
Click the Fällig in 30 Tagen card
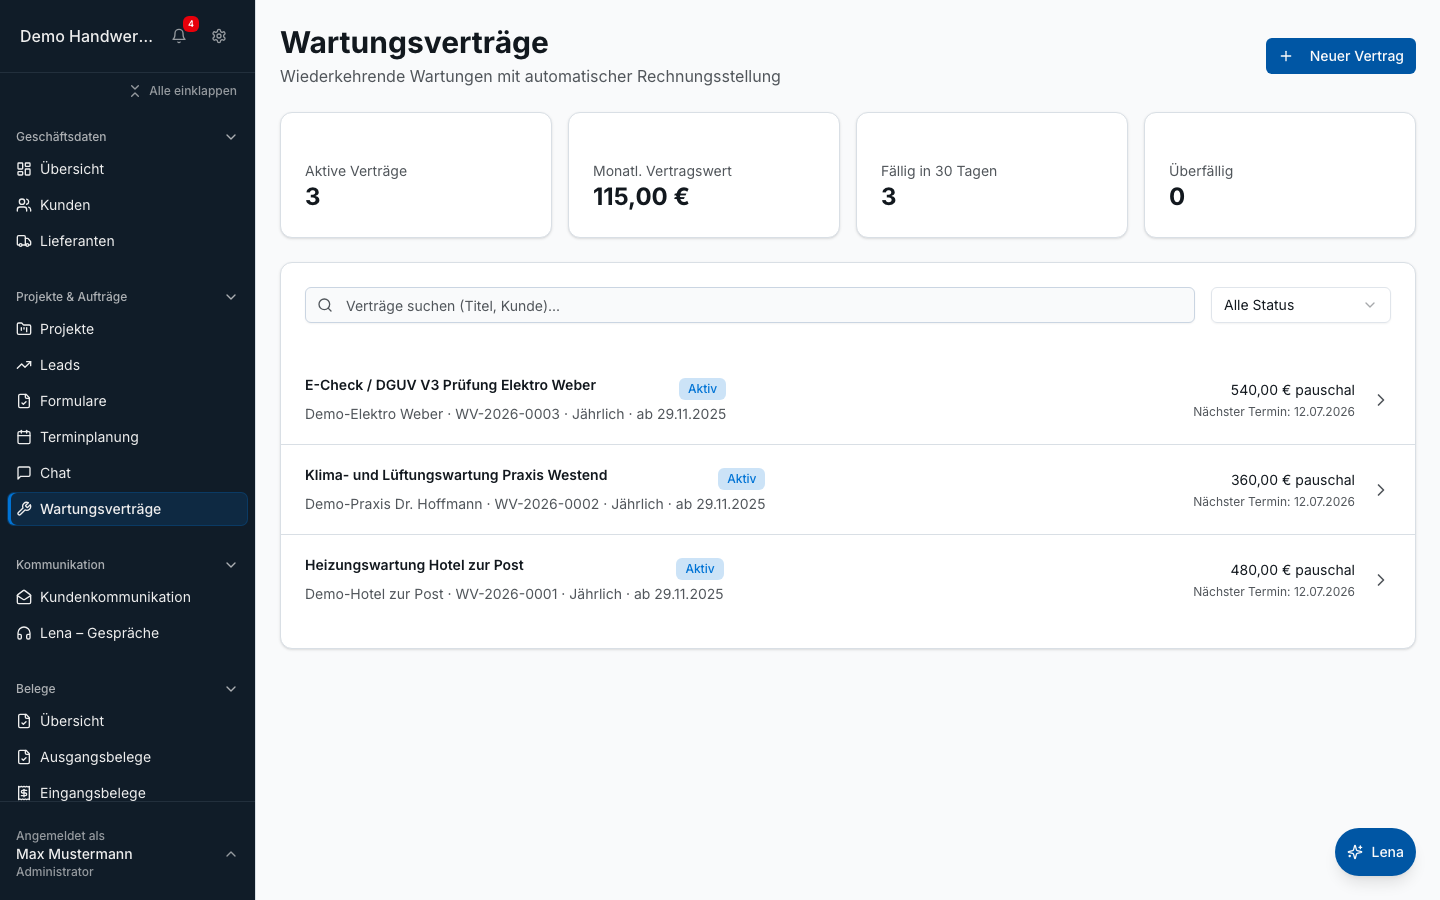[x=992, y=175]
